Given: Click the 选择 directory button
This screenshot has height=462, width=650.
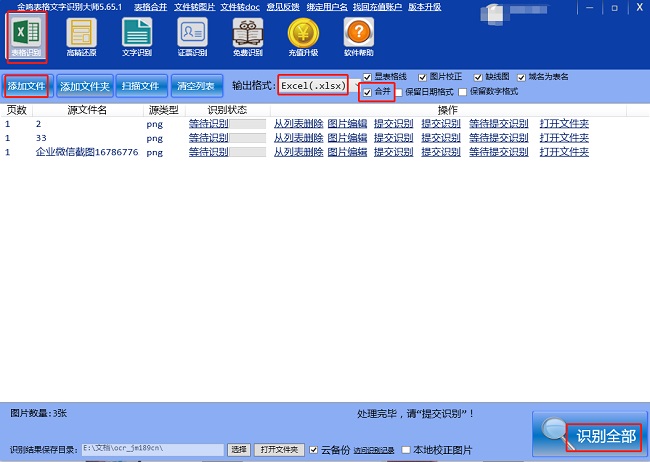Looking at the screenshot, I should [239, 450].
